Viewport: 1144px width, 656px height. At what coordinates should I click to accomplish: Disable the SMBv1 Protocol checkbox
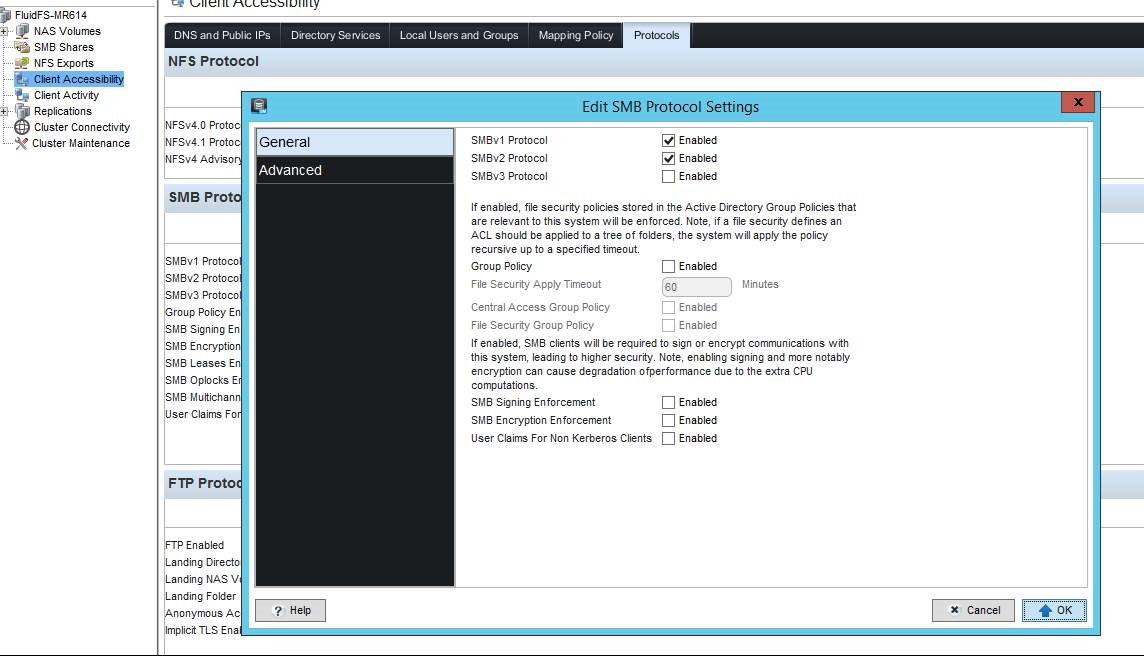pos(668,140)
